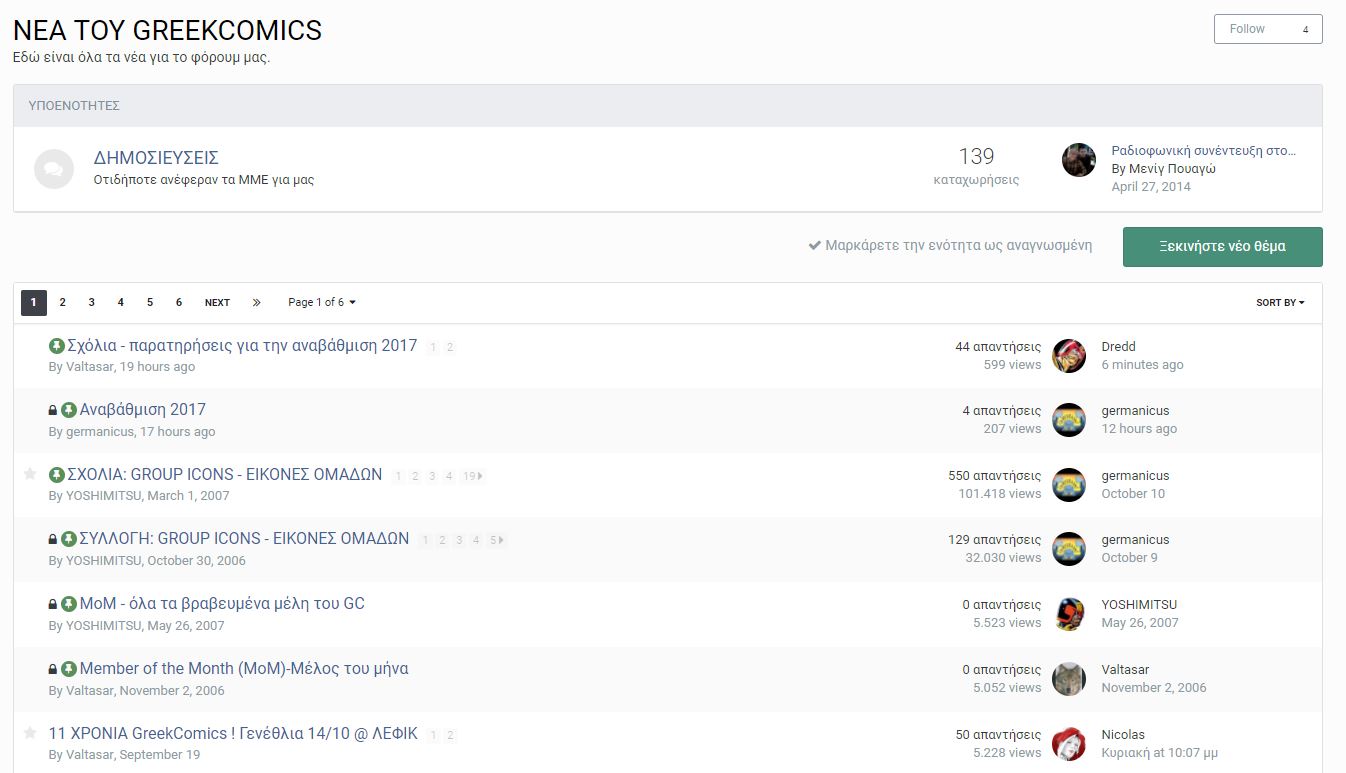Expand more pages arrow after 19 in ΣΧΟΛΙΑ topic
Viewport: 1346px width, 773px height.
tap(481, 476)
